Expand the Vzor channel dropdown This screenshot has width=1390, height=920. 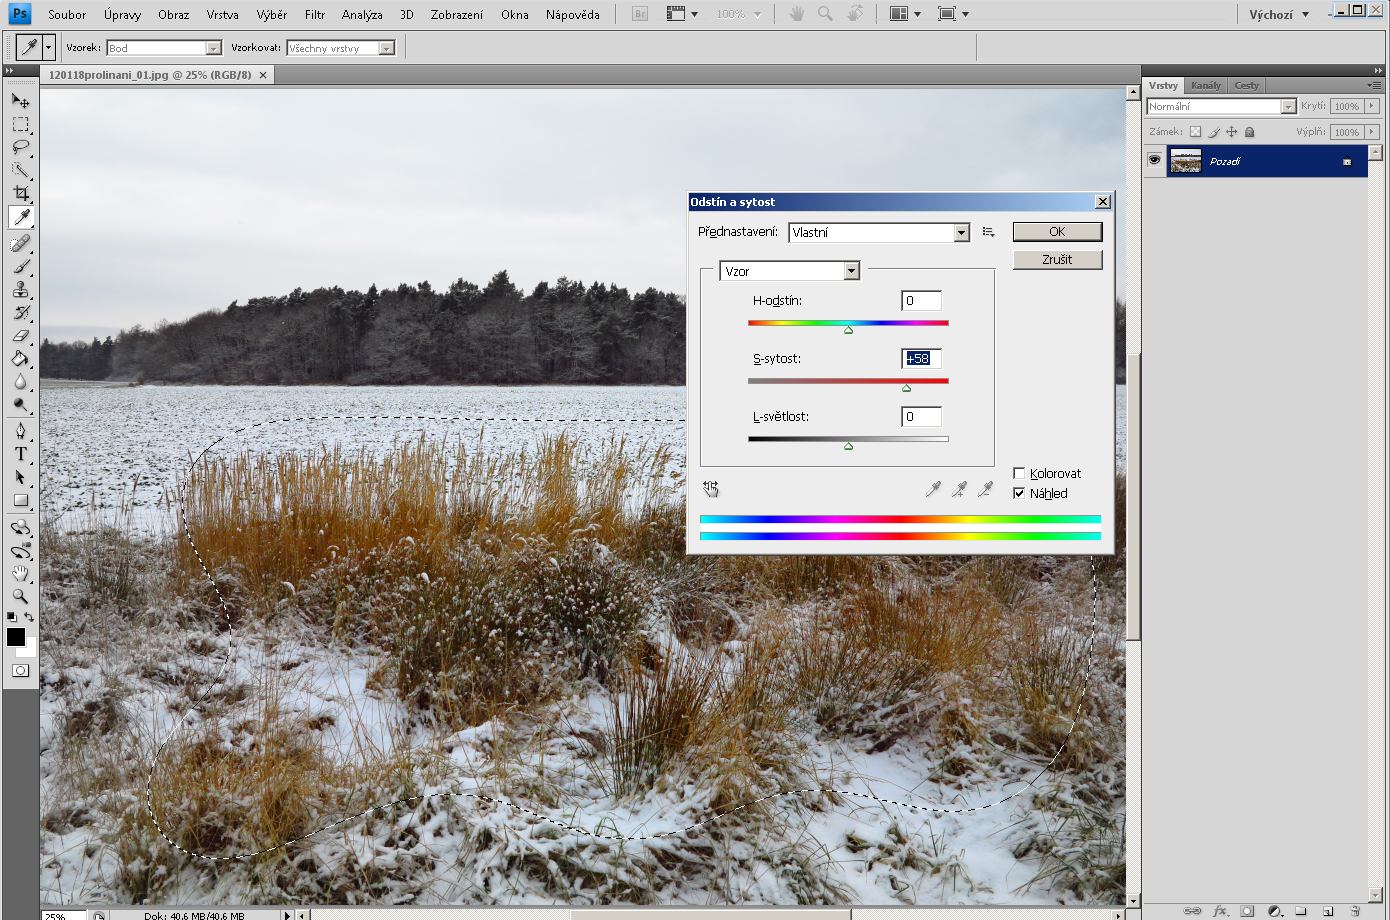(850, 271)
